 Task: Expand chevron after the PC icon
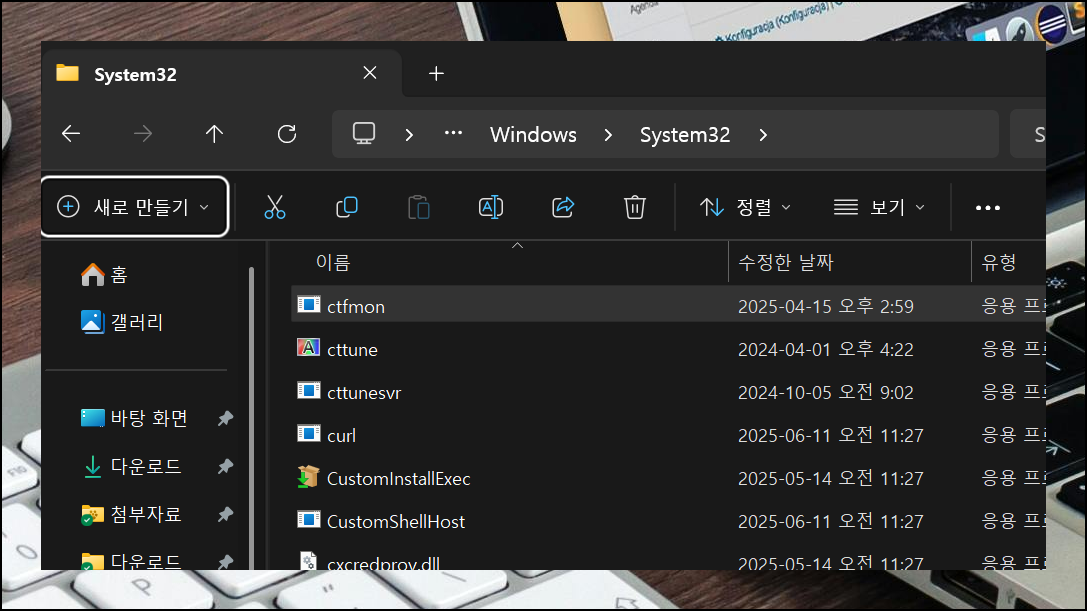(409, 135)
